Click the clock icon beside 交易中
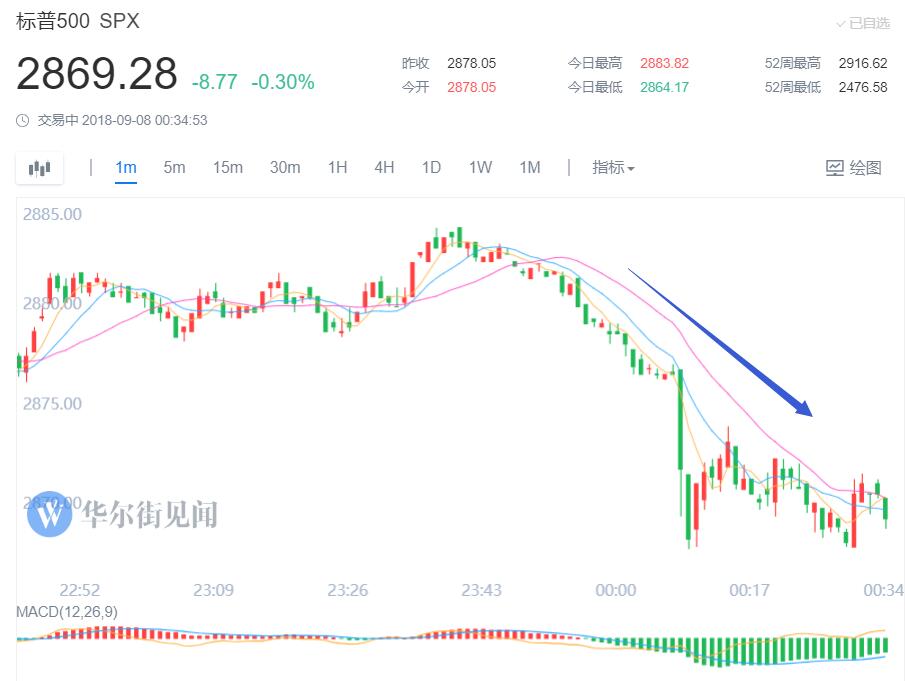 pos(23,121)
